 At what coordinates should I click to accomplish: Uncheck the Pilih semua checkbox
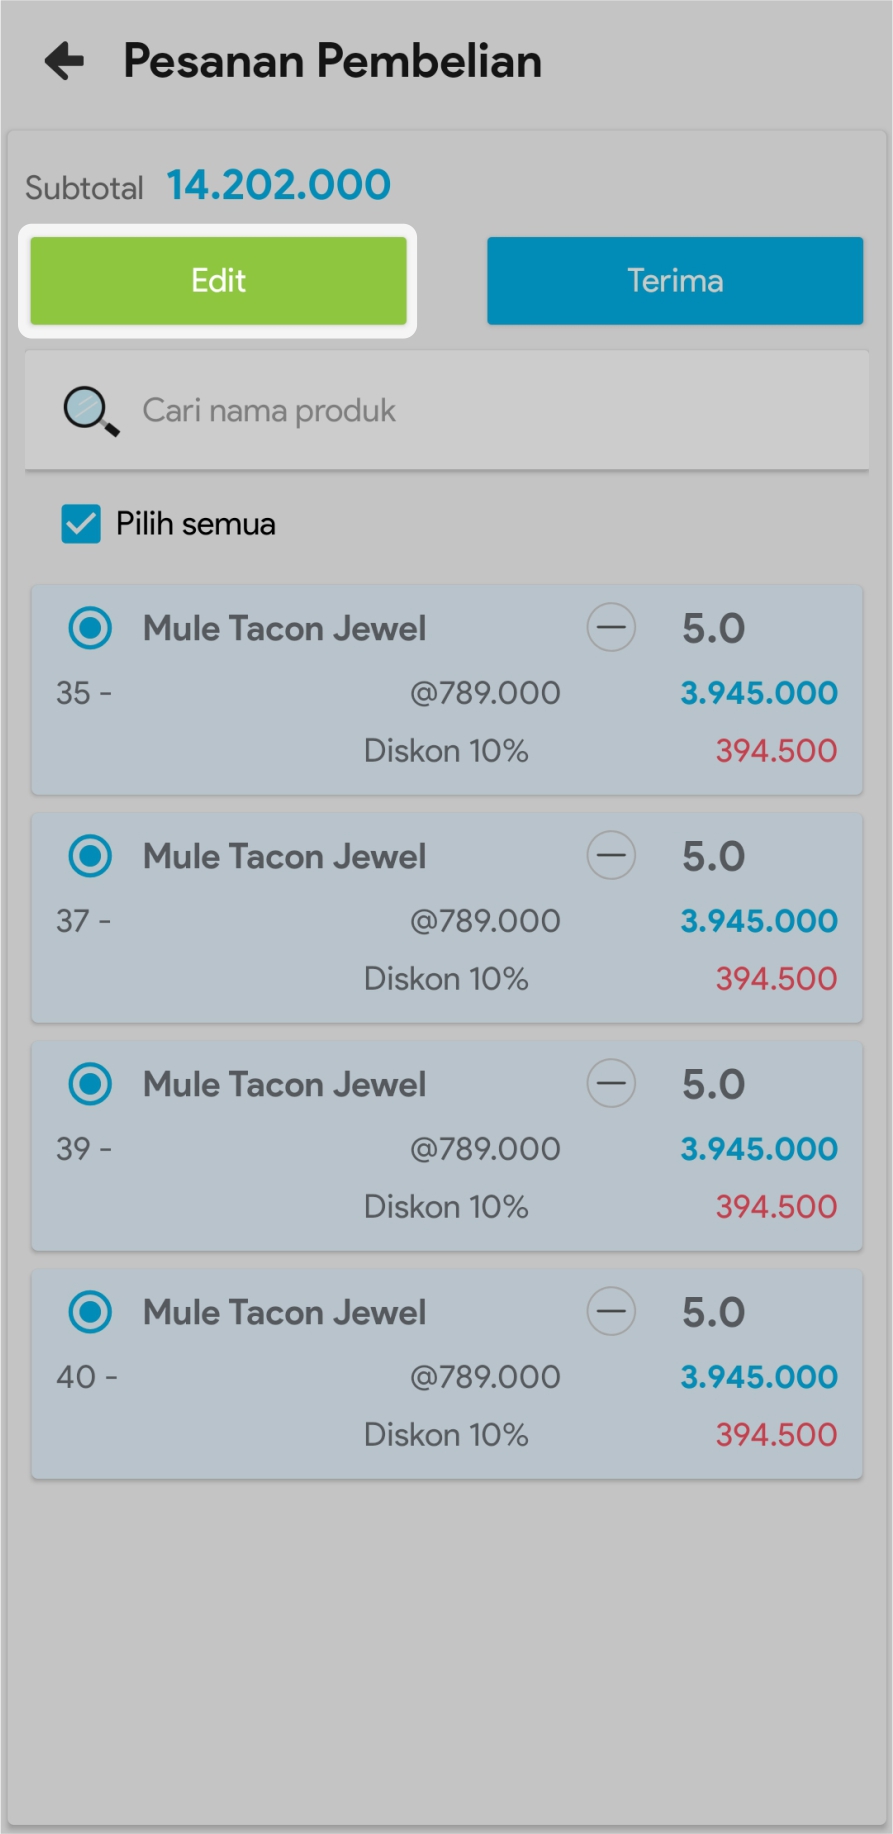point(81,524)
